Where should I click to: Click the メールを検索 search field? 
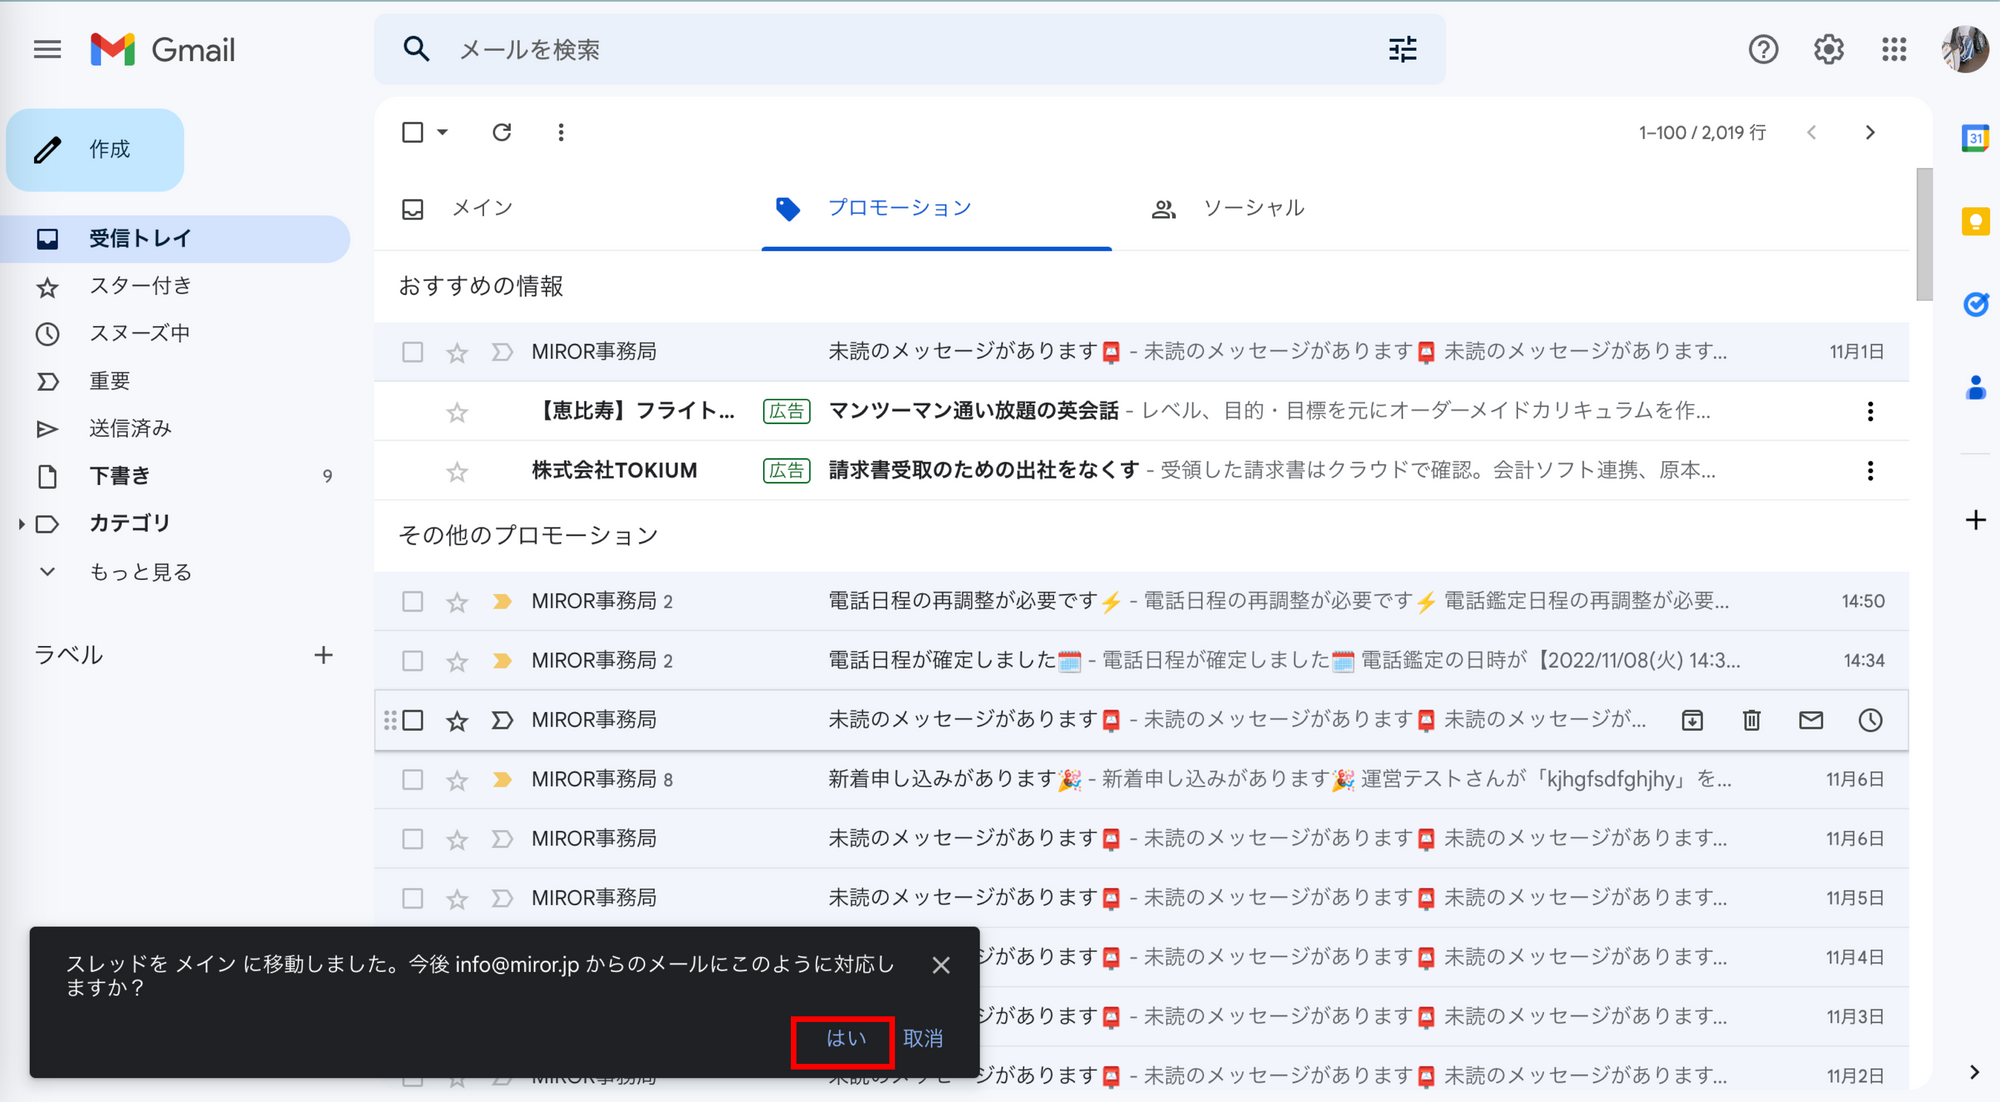(x=910, y=49)
